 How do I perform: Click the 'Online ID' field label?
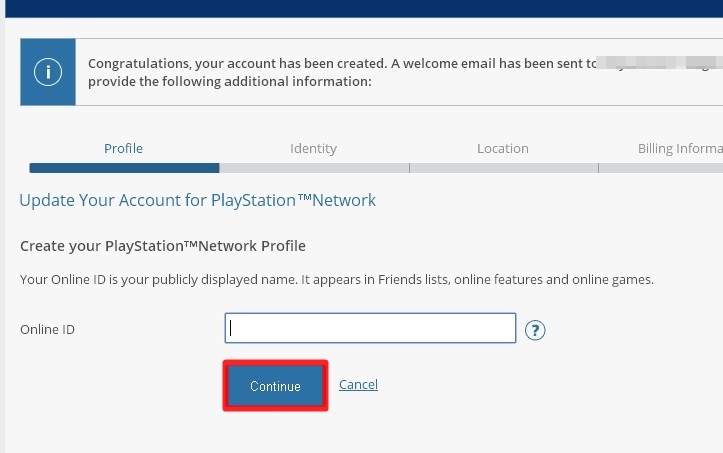click(47, 329)
